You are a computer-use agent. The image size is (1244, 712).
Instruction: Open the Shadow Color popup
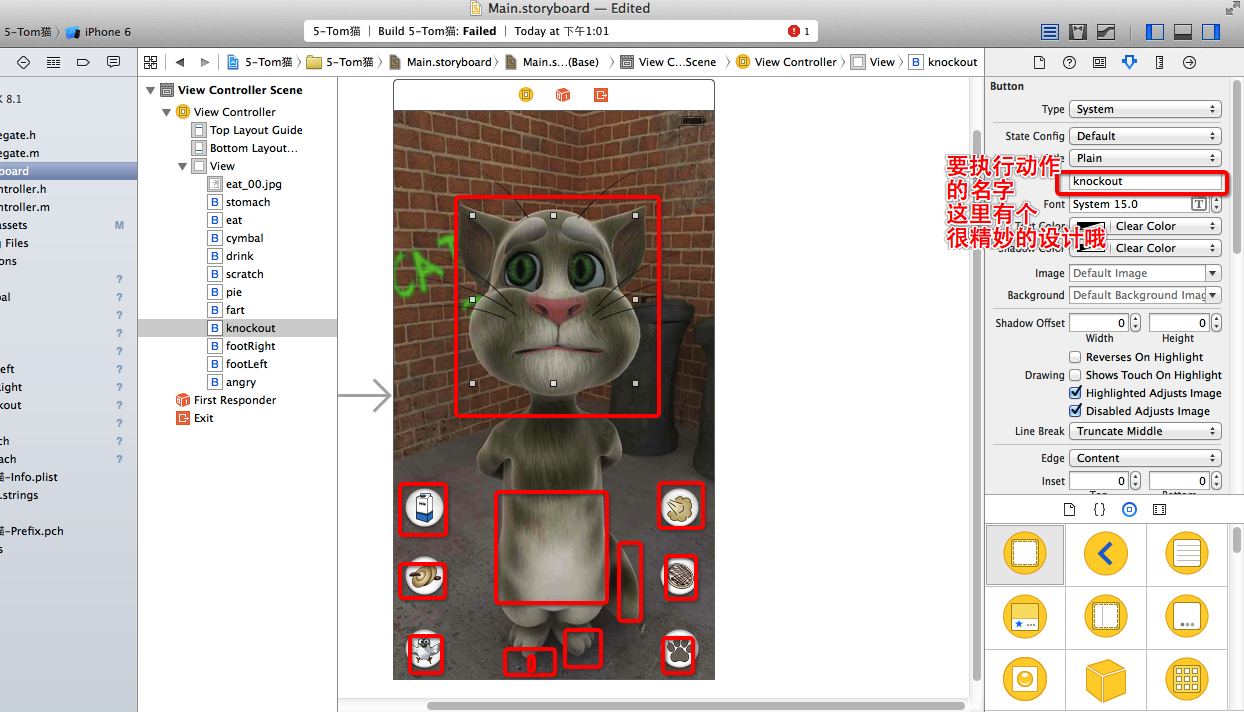click(x=1145, y=248)
